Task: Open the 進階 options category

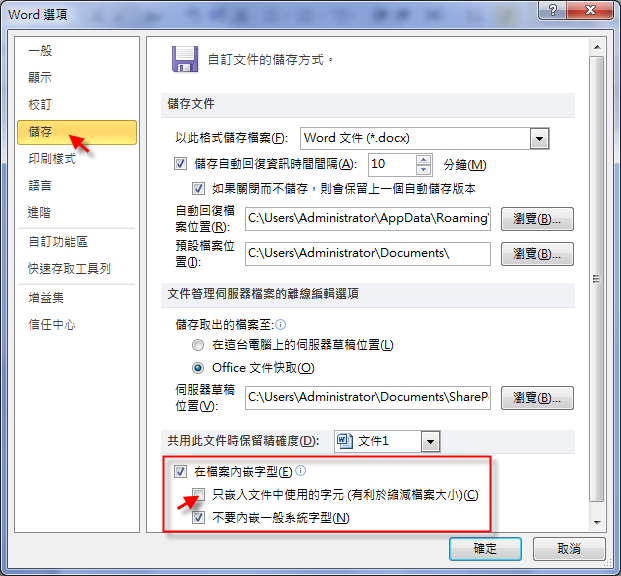Action: point(40,212)
